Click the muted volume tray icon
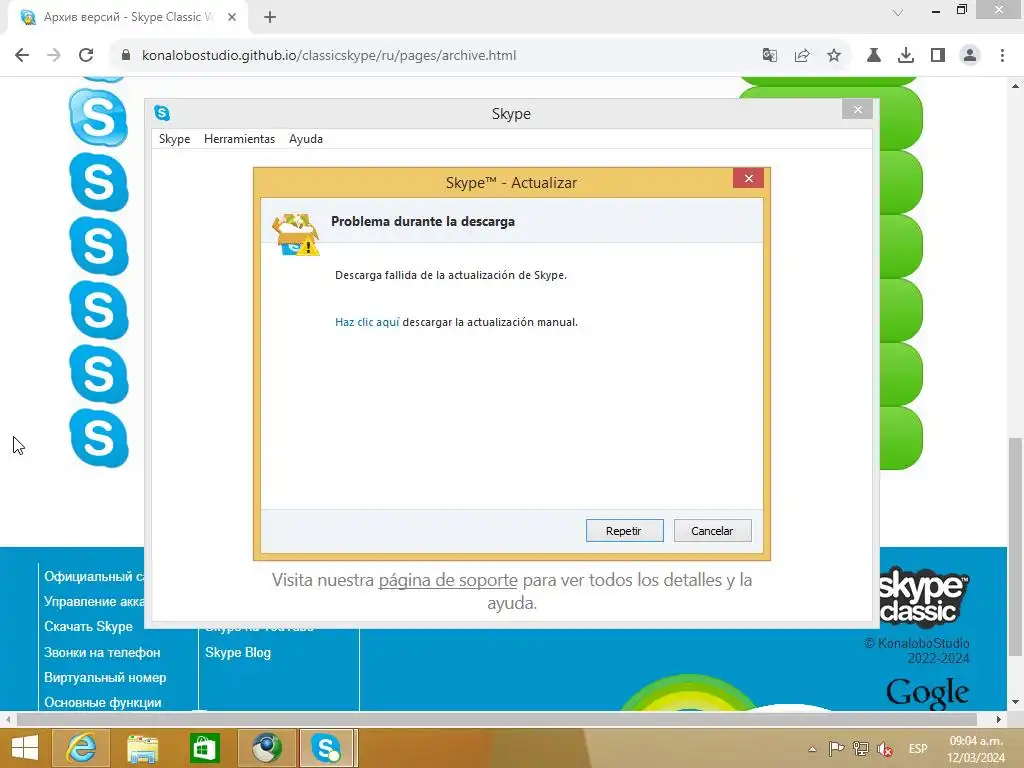The image size is (1024, 768). (885, 749)
